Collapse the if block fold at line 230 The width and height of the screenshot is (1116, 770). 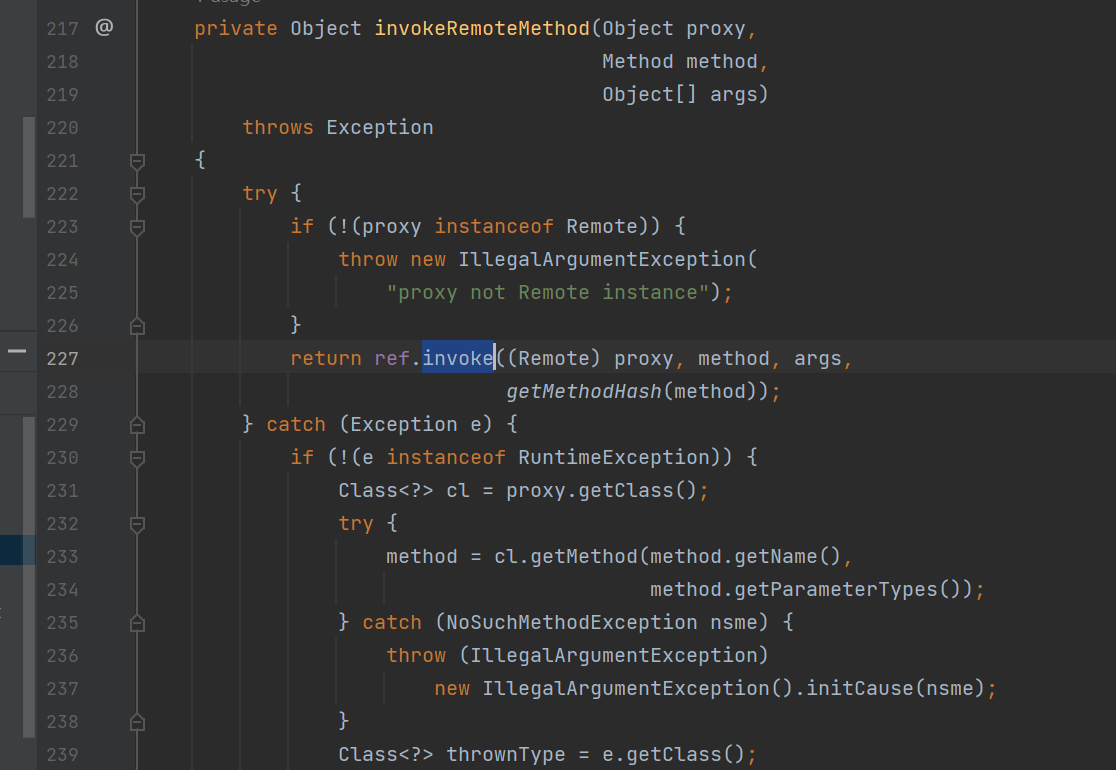[137, 458]
